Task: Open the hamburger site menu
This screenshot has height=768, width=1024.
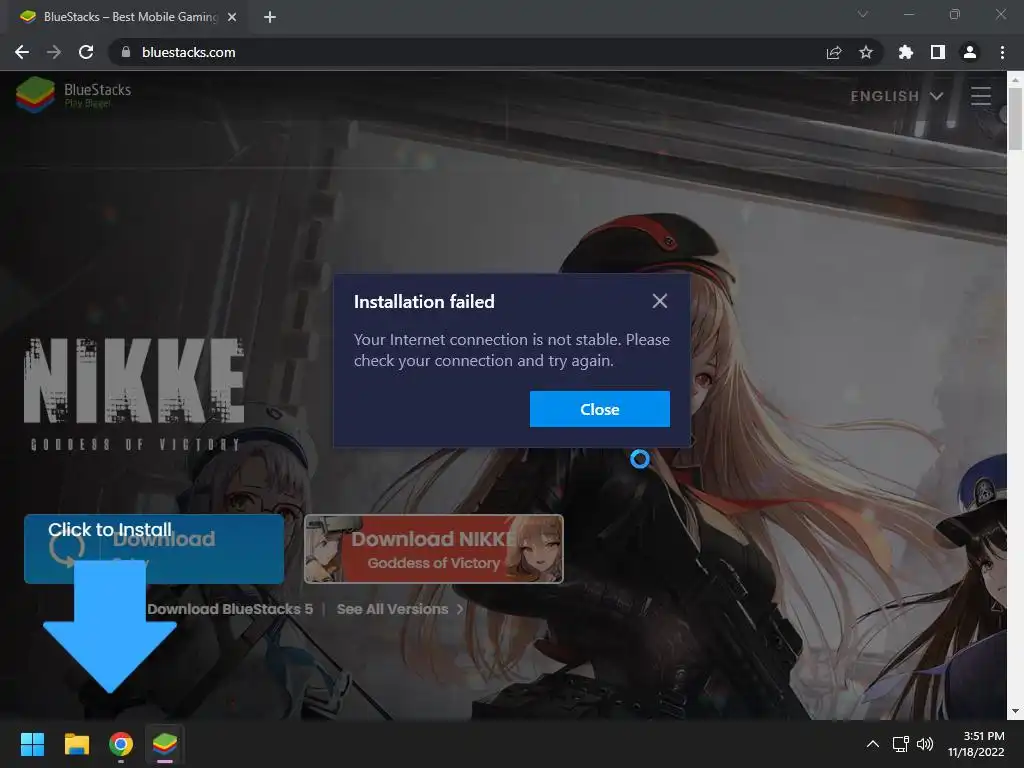Action: tap(981, 96)
